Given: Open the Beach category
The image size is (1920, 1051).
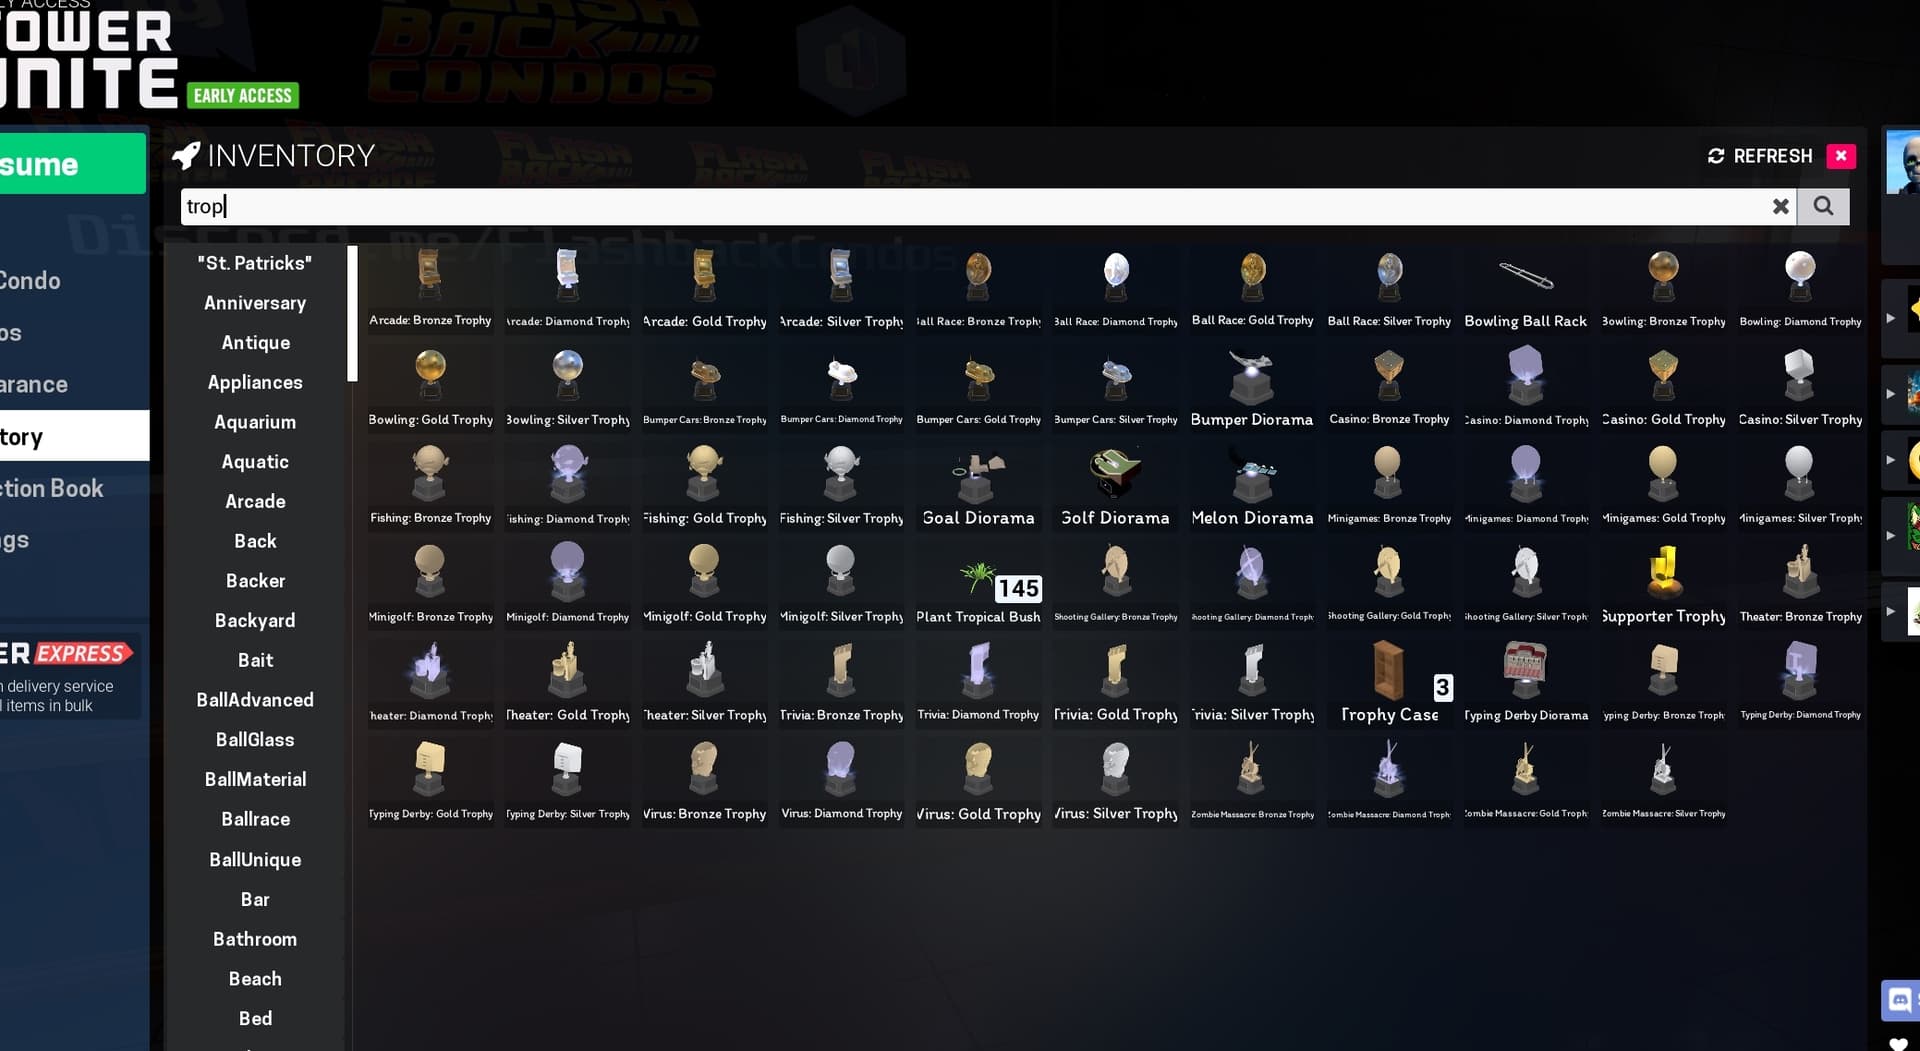Looking at the screenshot, I should (x=255, y=979).
